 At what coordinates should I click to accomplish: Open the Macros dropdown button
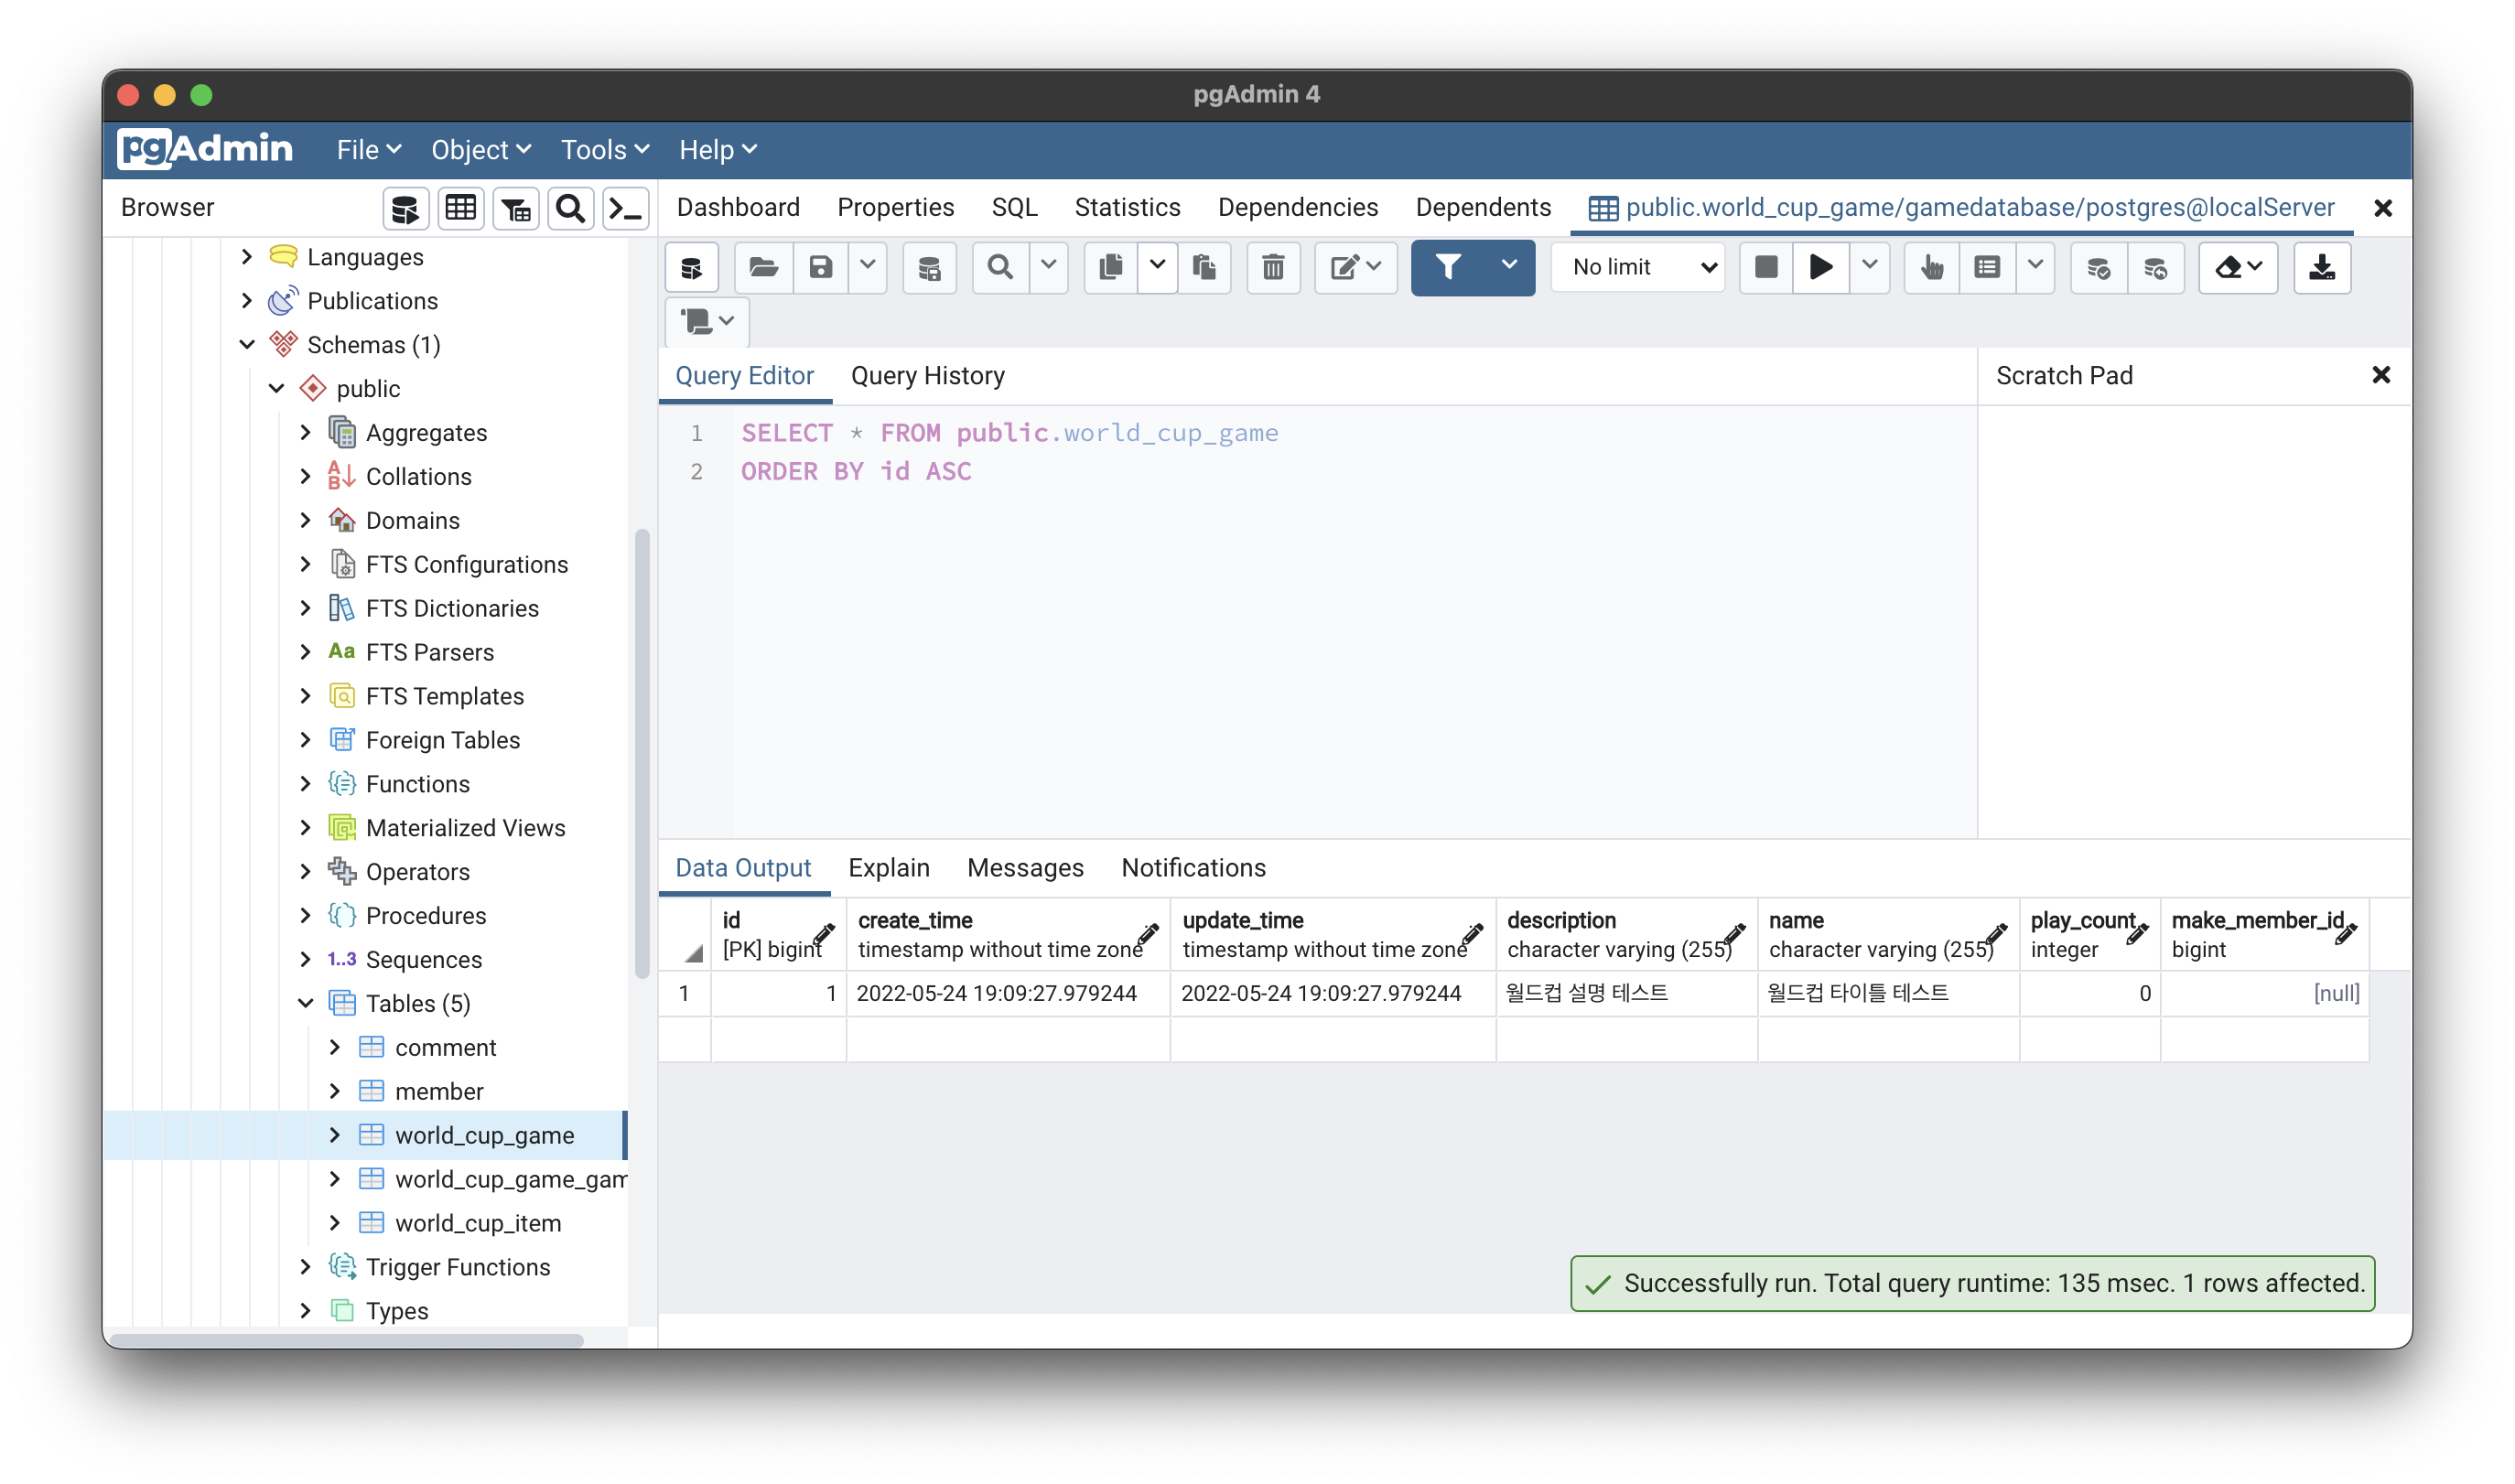pos(708,321)
